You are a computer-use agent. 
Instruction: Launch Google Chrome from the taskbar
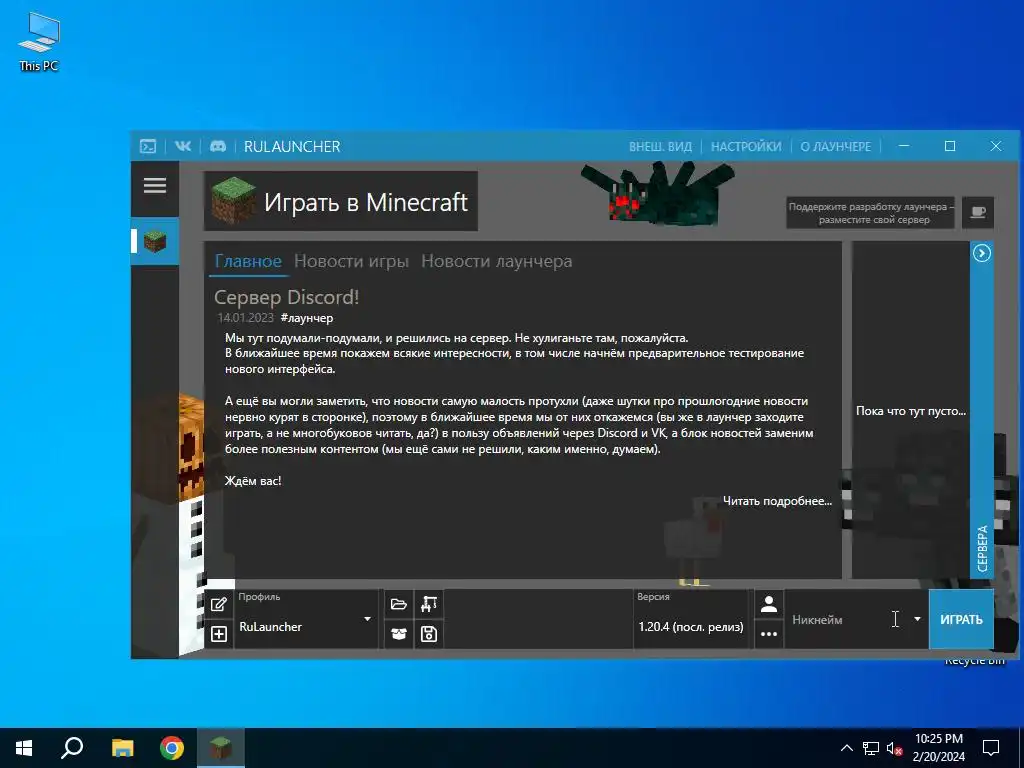tap(172, 748)
